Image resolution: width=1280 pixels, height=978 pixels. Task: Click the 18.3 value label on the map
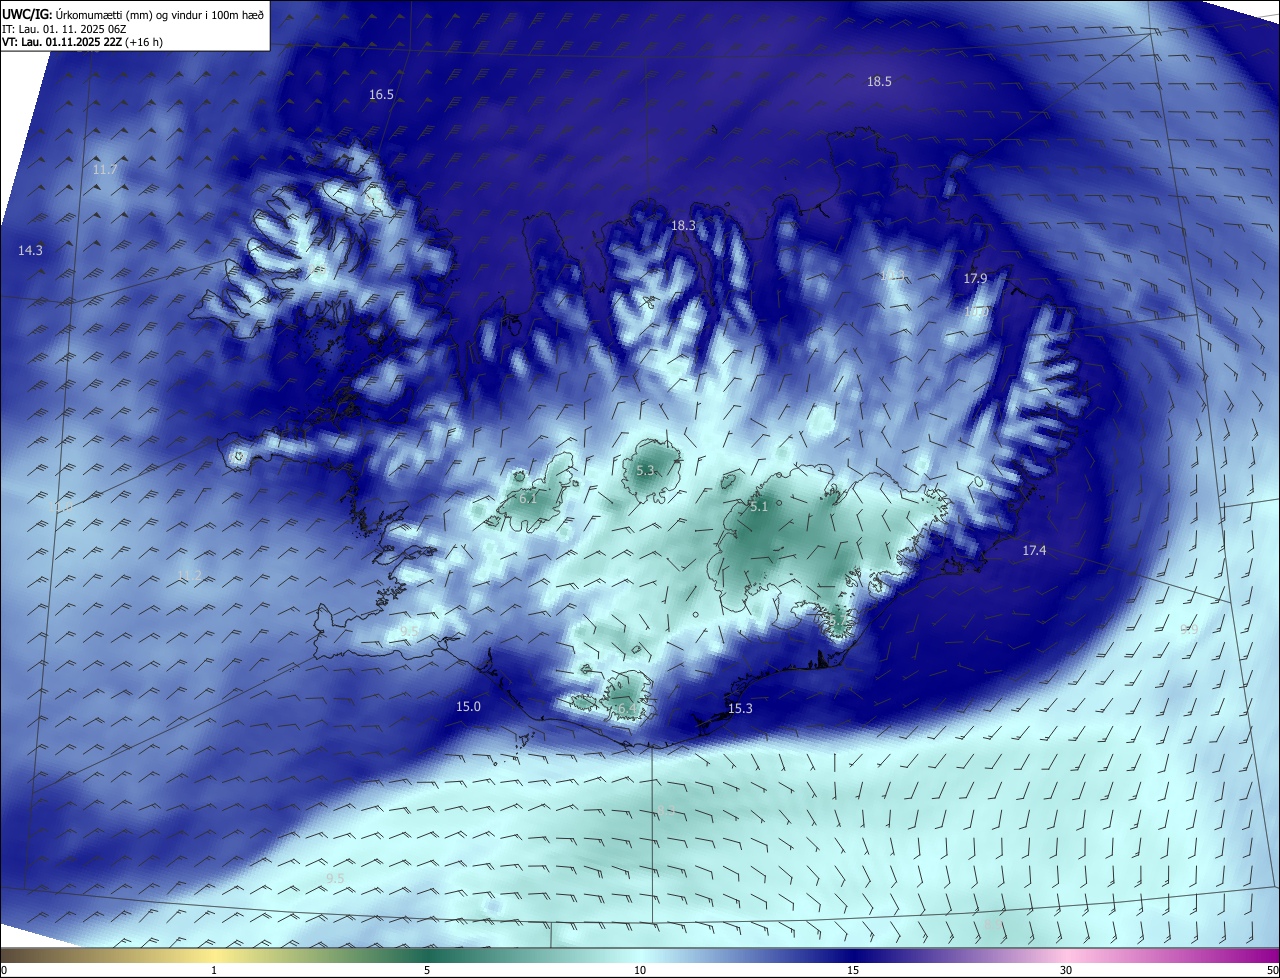pos(683,226)
